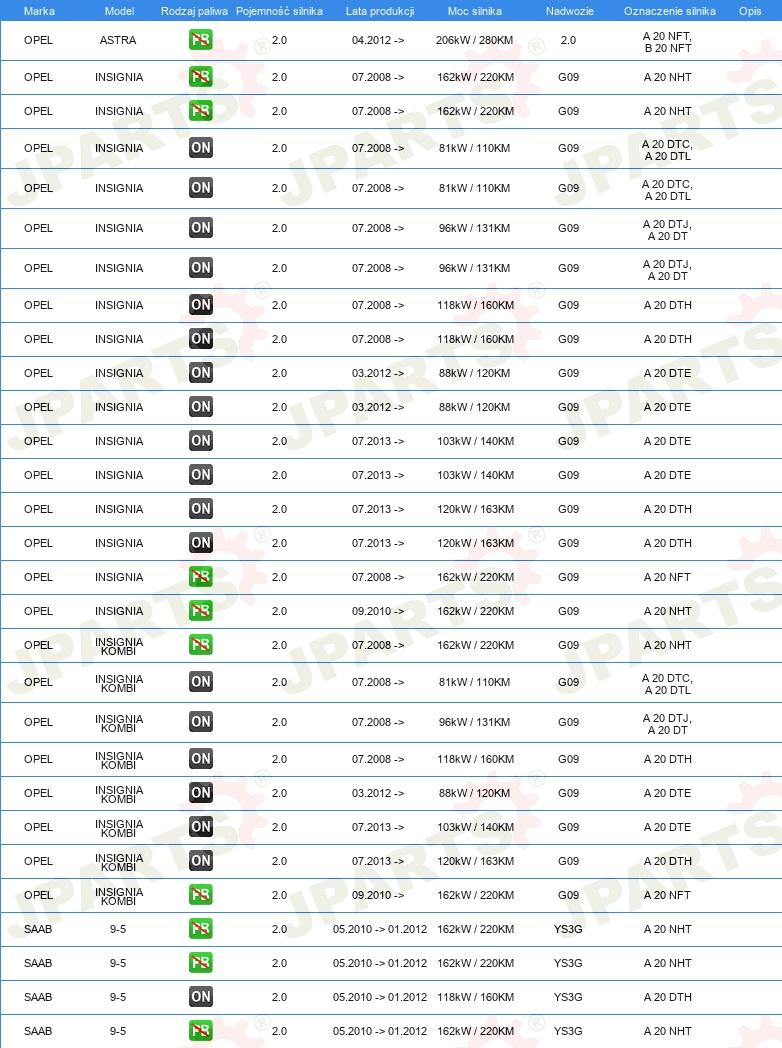Click the ON diesel icon in the INSIGNIA KOMBI 88kW row
Viewport: 782px width, 1048px height.
[201, 793]
